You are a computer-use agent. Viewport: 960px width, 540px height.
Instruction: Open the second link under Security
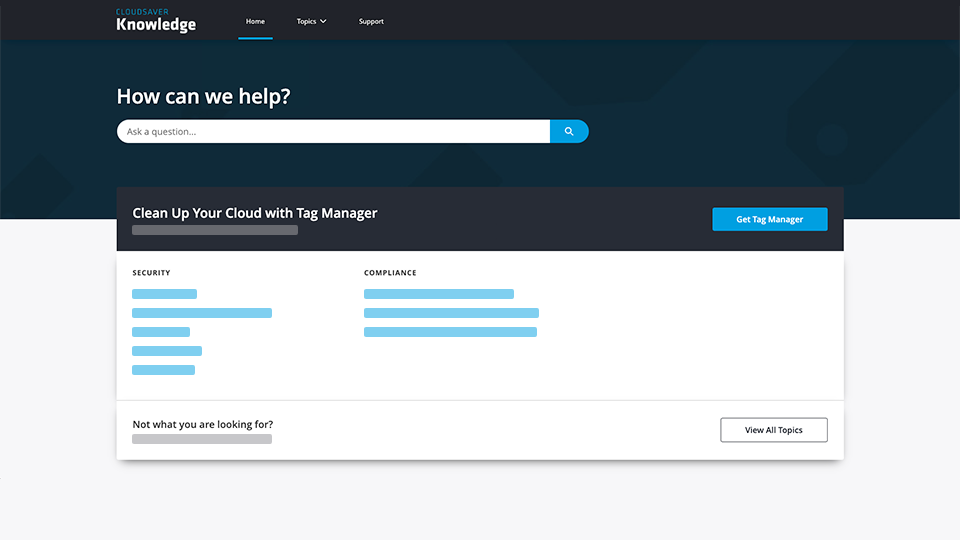point(202,313)
